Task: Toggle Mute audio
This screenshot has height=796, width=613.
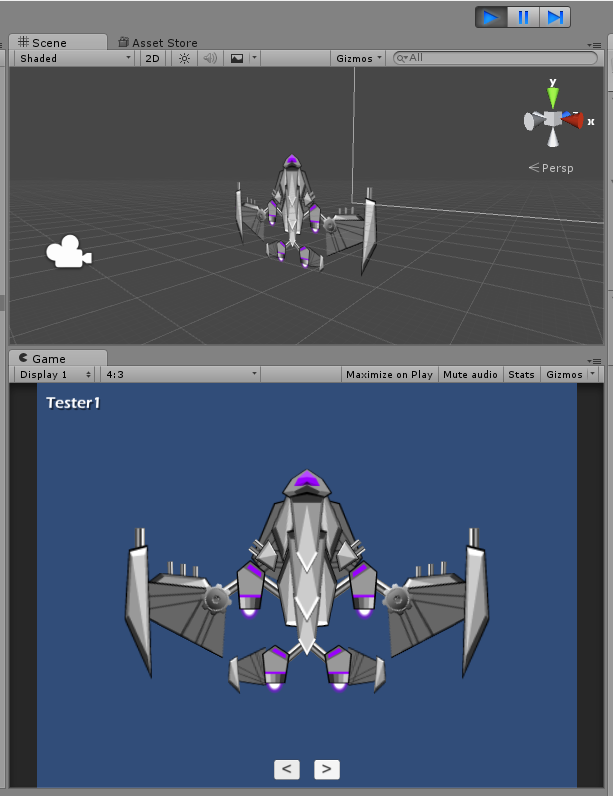Action: coord(470,375)
